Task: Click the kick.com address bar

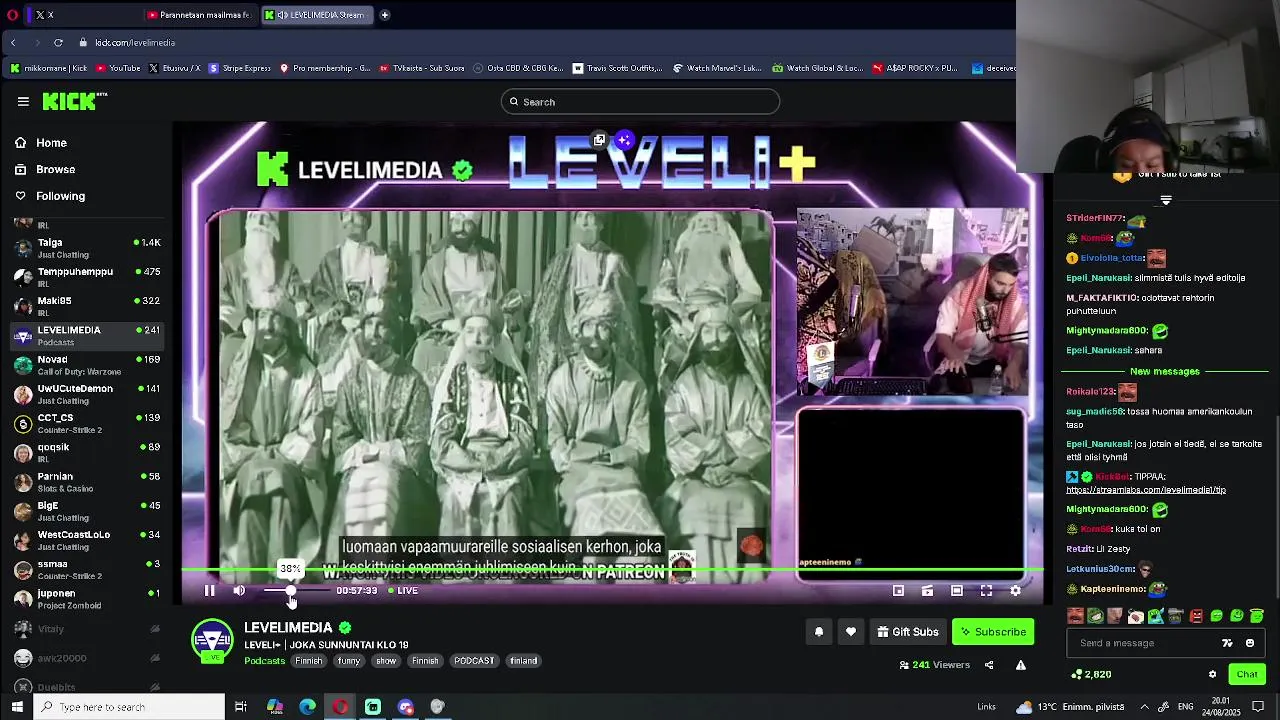Action: [x=135, y=43]
